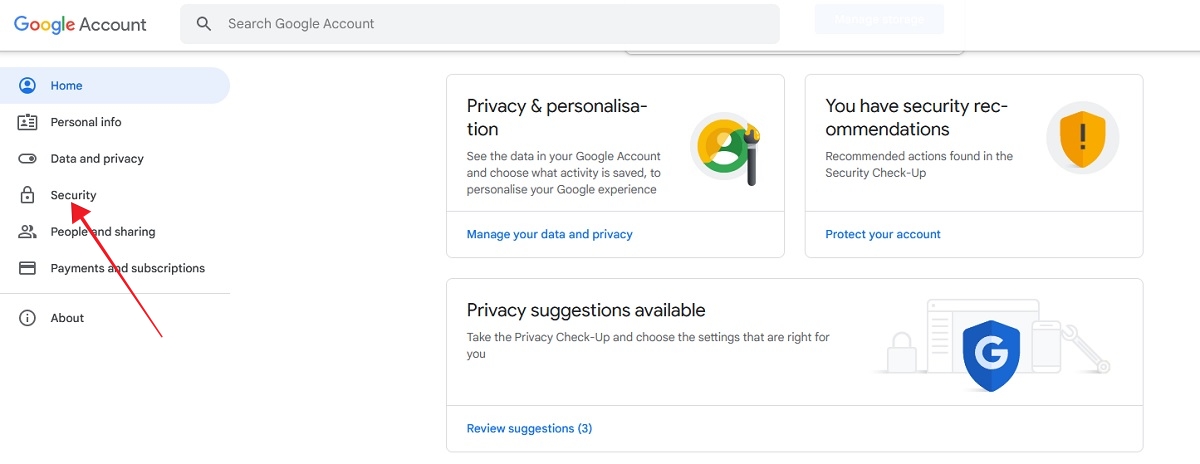Click Review suggestions (3) link
The height and width of the screenshot is (464, 1200).
point(529,428)
